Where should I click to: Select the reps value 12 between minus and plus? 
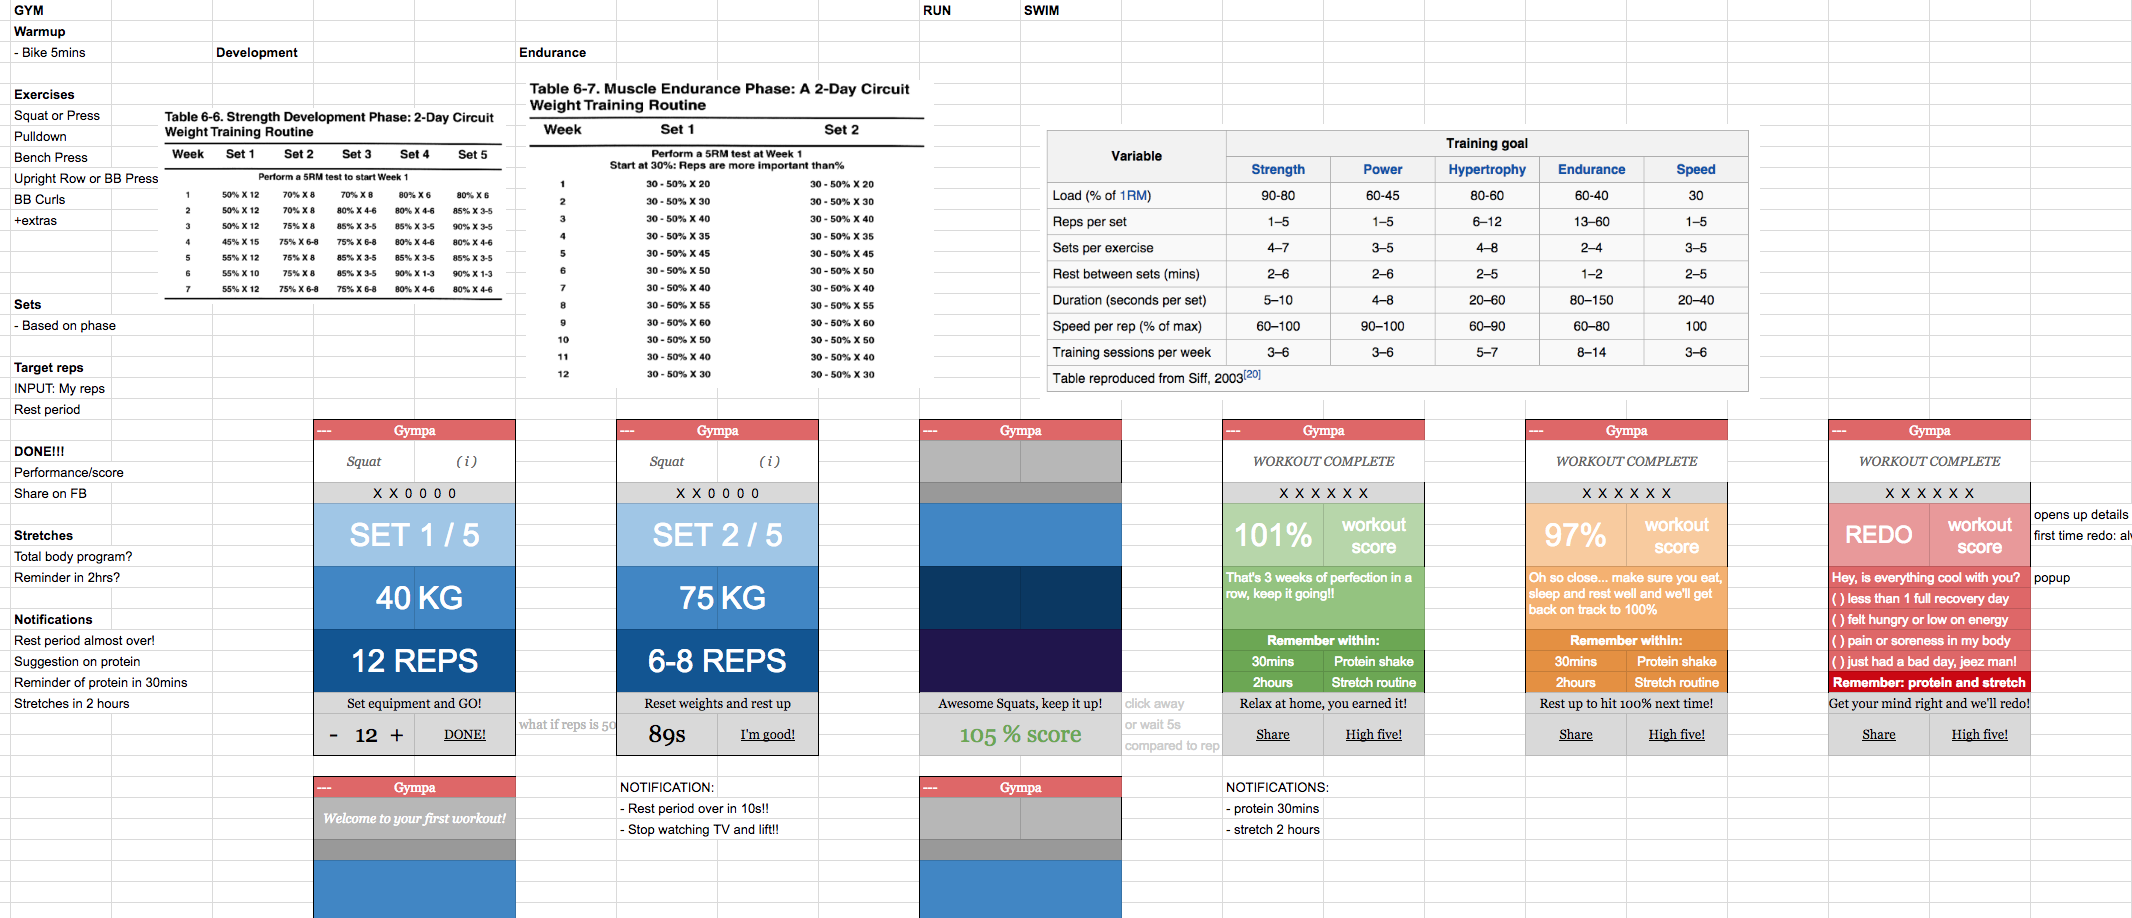pyautogui.click(x=366, y=735)
